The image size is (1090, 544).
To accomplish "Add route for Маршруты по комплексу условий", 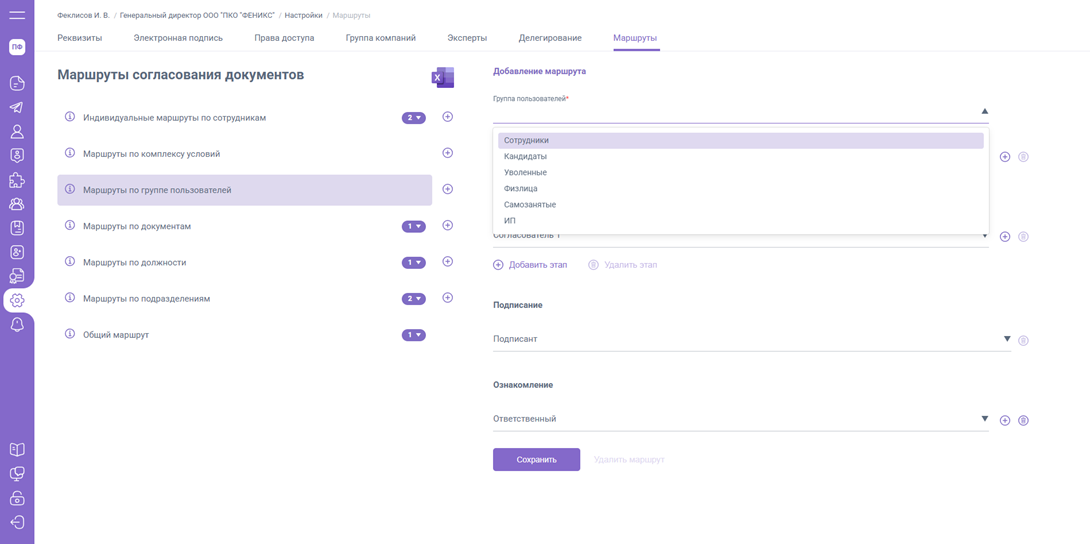I will pos(447,153).
